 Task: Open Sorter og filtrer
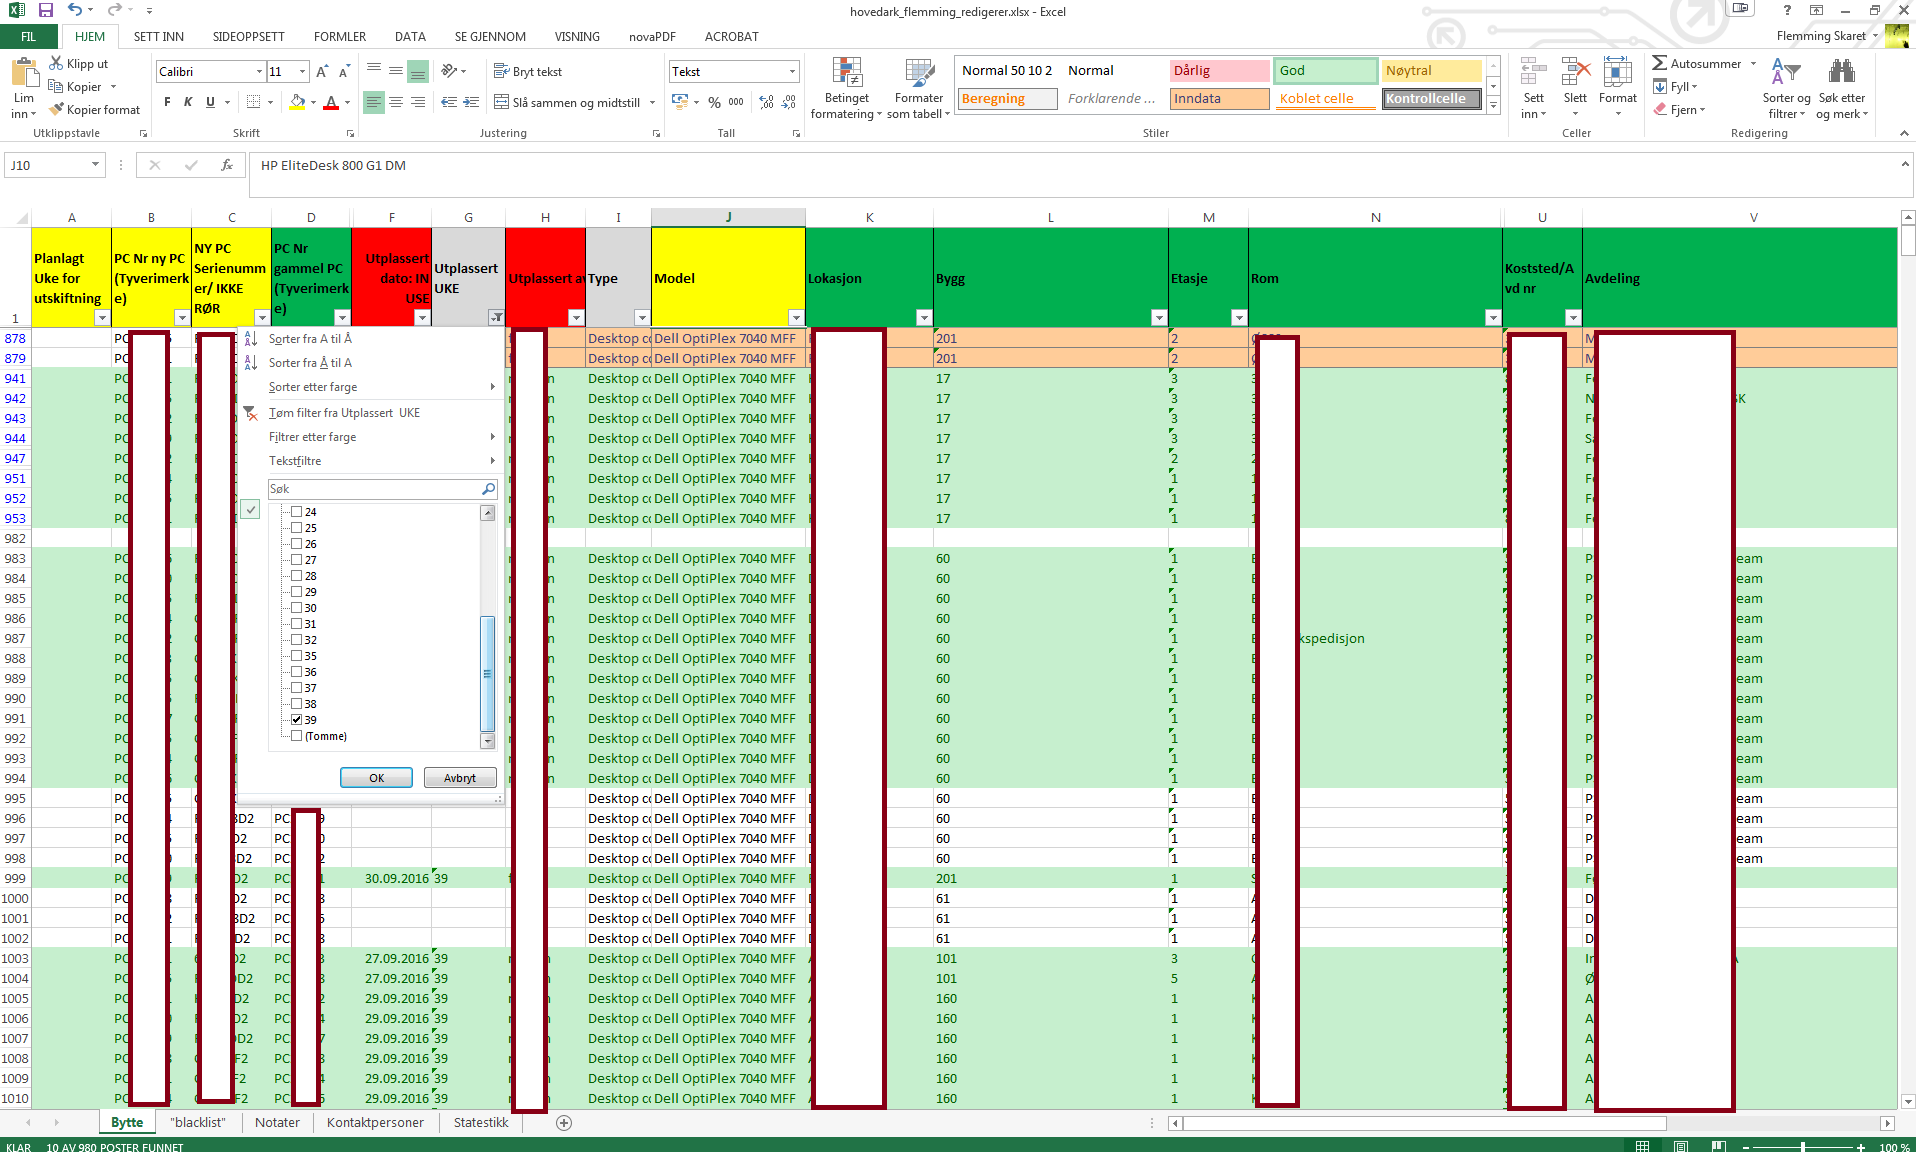pyautogui.click(x=1786, y=89)
